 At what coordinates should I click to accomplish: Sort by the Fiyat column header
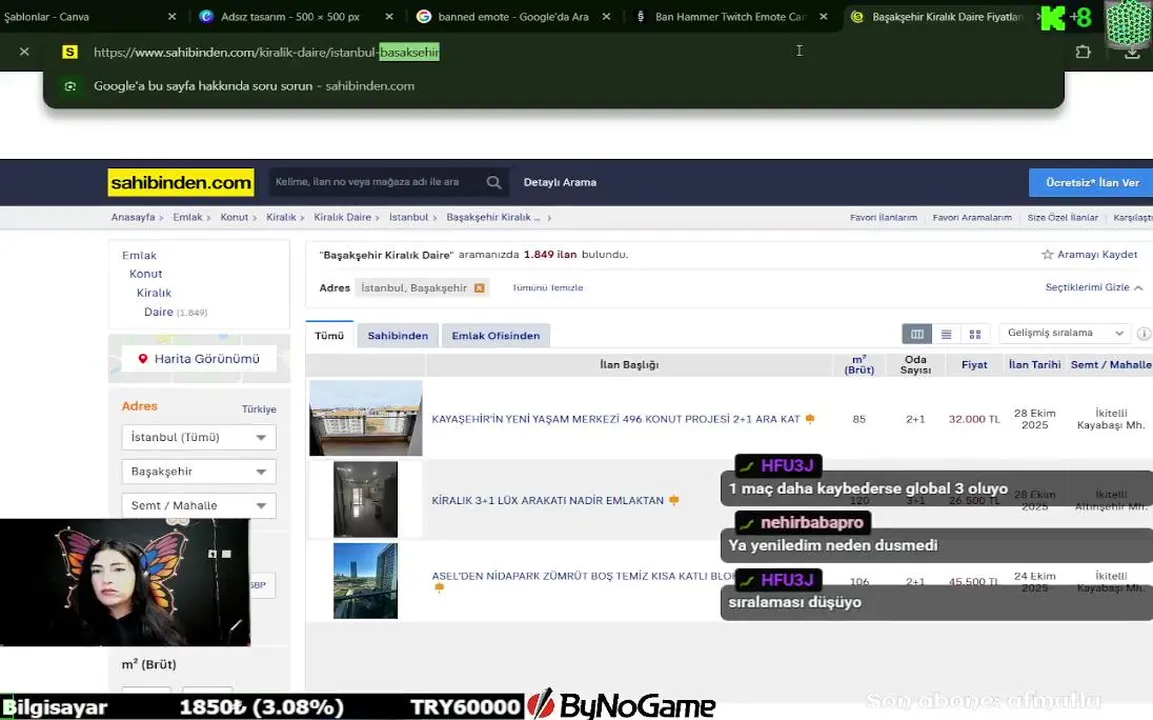click(x=974, y=365)
